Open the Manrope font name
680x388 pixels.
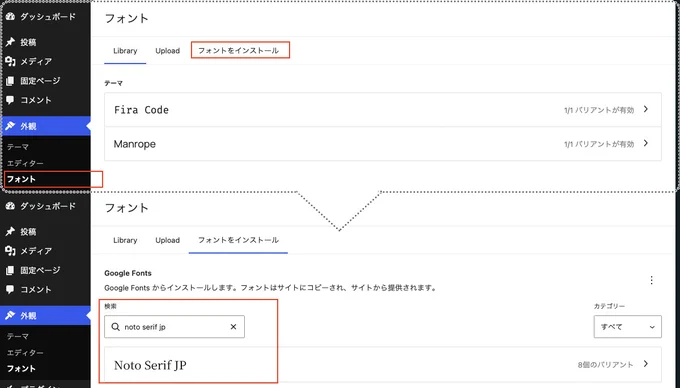(x=134, y=144)
